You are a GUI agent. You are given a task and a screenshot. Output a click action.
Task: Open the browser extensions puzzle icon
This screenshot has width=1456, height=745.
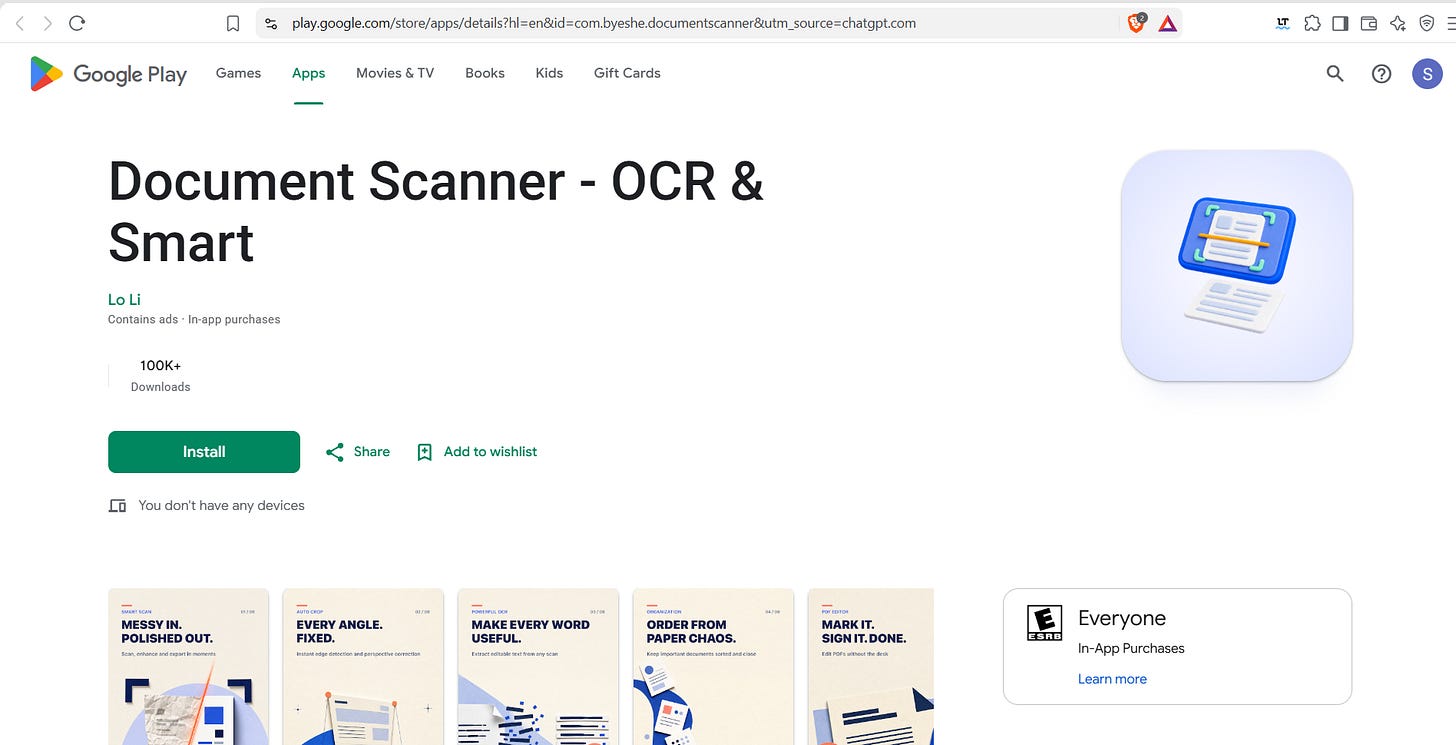coord(1312,23)
